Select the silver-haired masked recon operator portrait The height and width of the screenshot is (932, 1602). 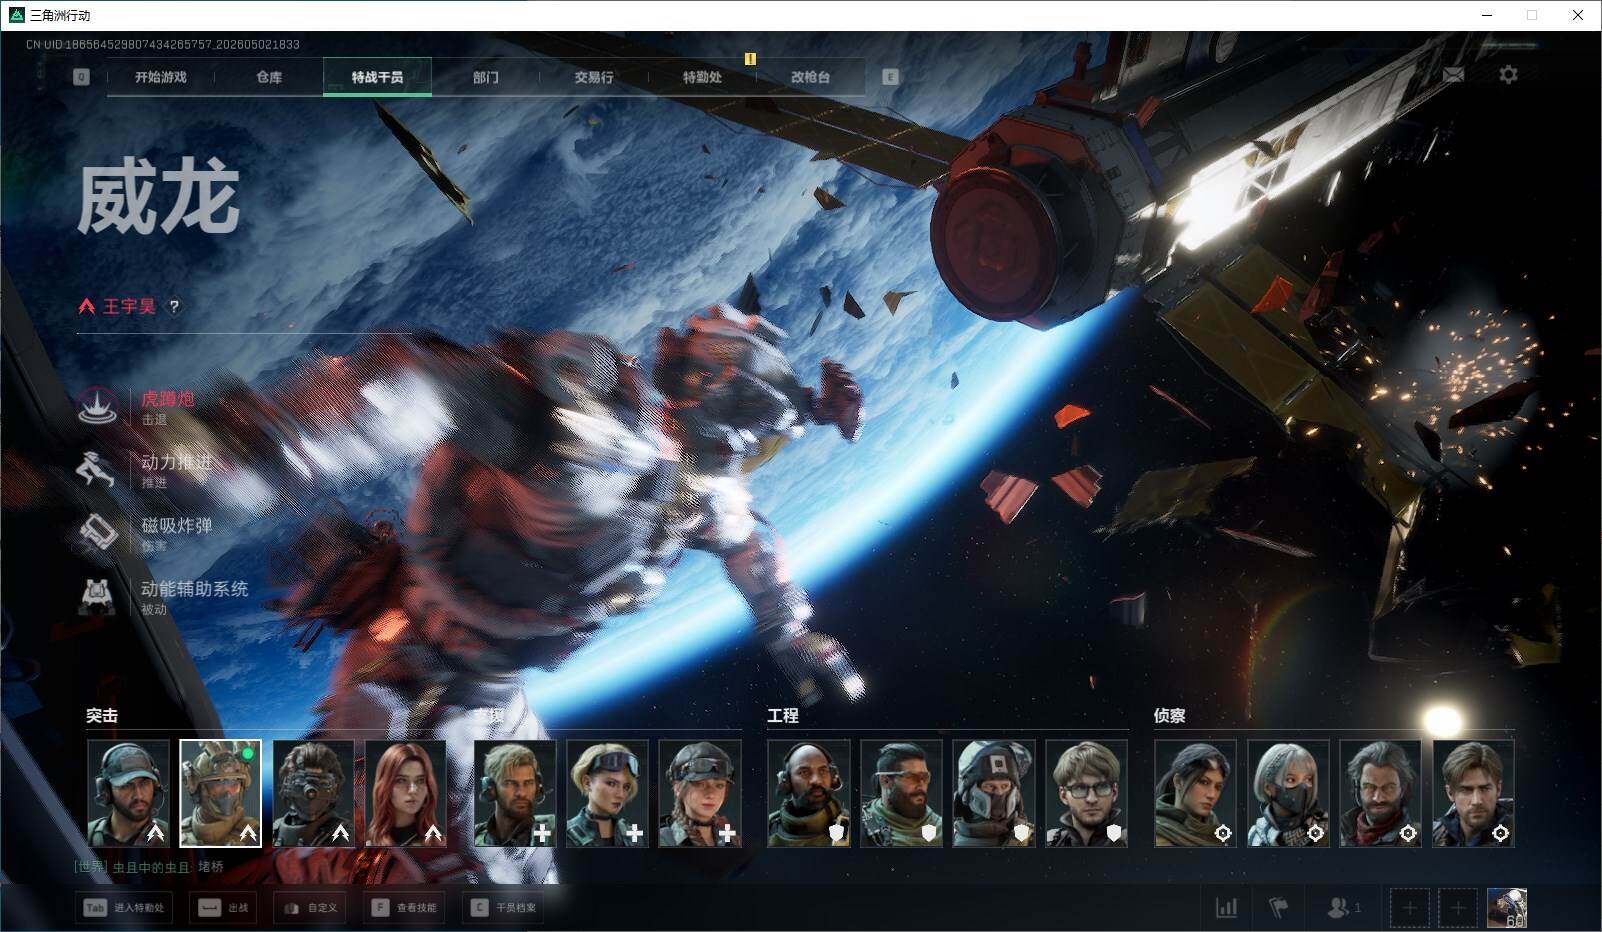1288,794
